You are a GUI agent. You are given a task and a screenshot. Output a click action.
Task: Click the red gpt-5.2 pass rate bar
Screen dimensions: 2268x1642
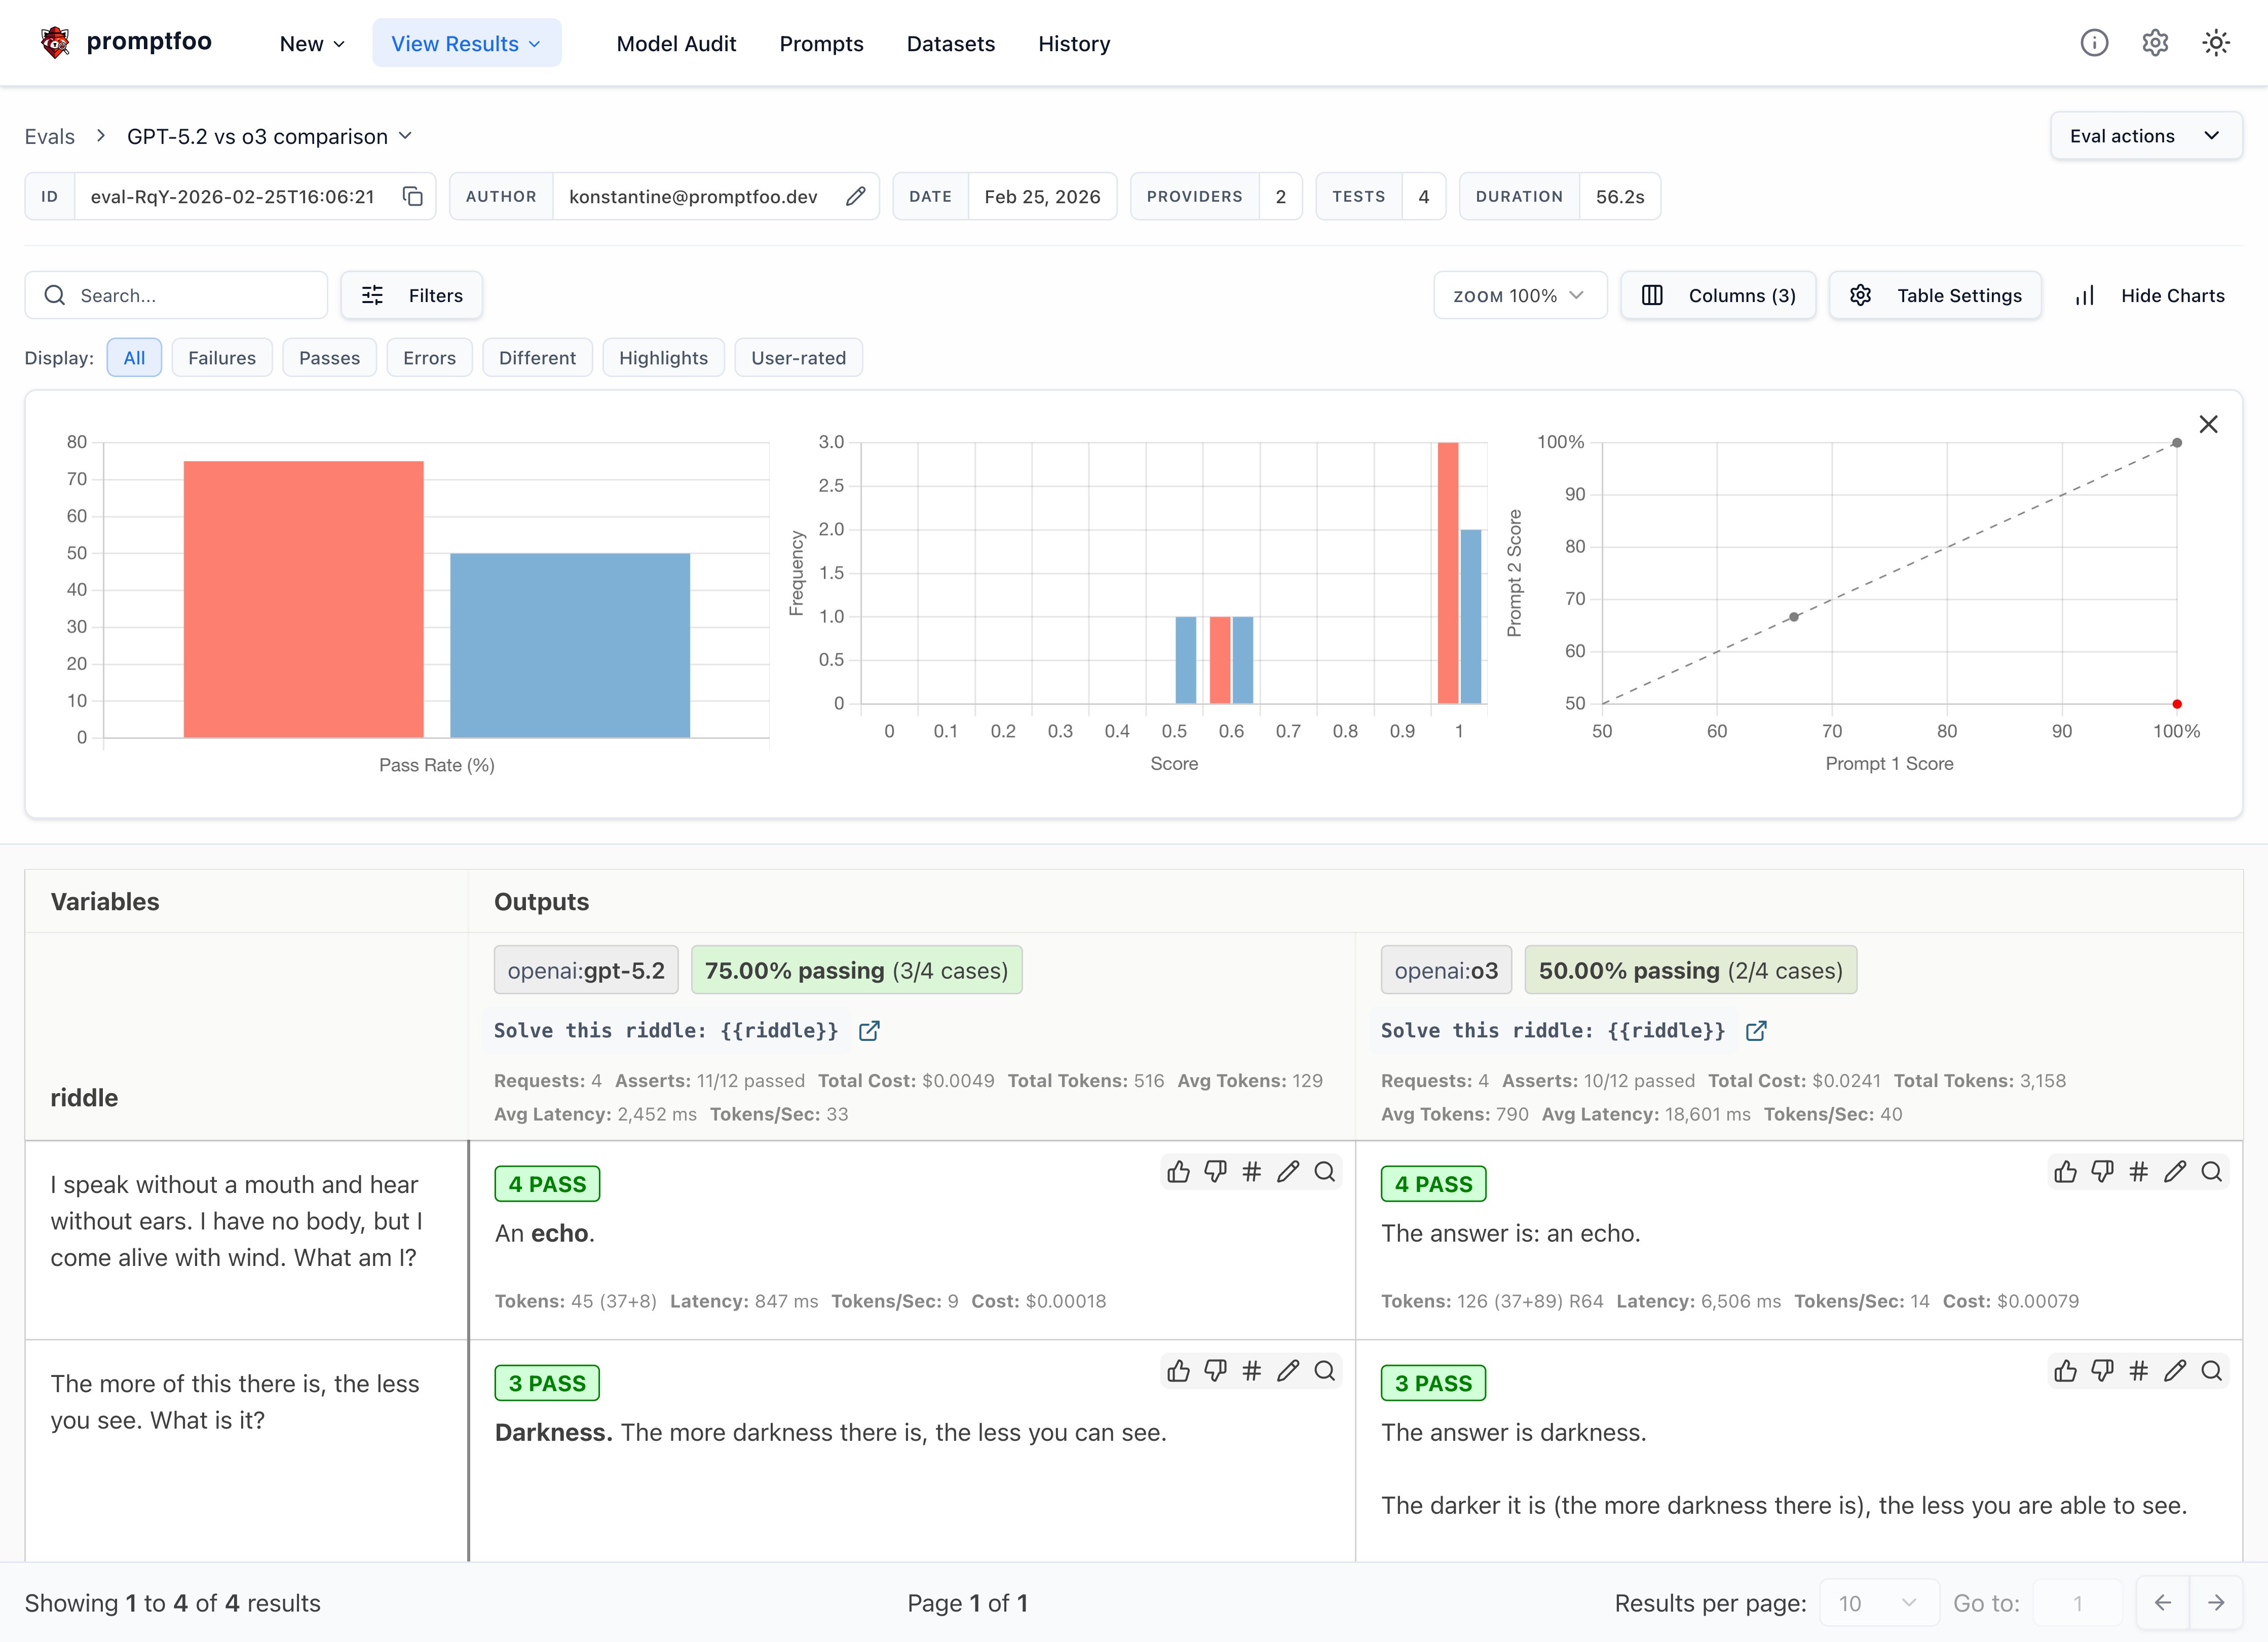(x=303, y=600)
